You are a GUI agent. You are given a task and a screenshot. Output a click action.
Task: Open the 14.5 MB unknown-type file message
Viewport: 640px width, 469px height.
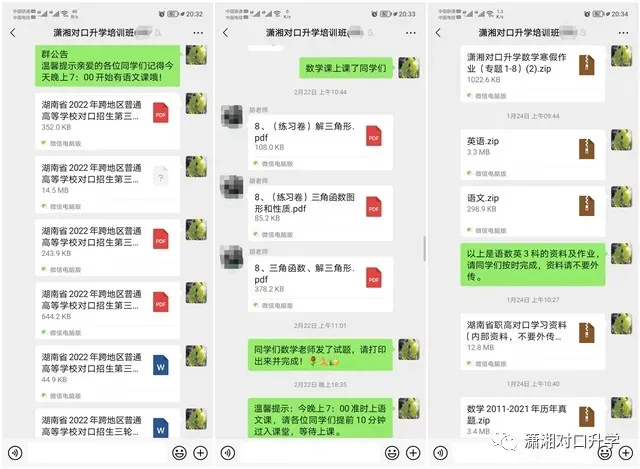pyautogui.click(x=107, y=184)
